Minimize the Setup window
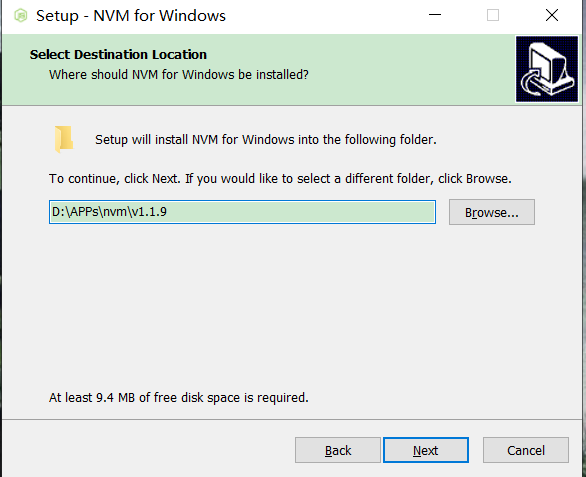Screen dimensions: 586x477 pyautogui.click(x=435, y=15)
